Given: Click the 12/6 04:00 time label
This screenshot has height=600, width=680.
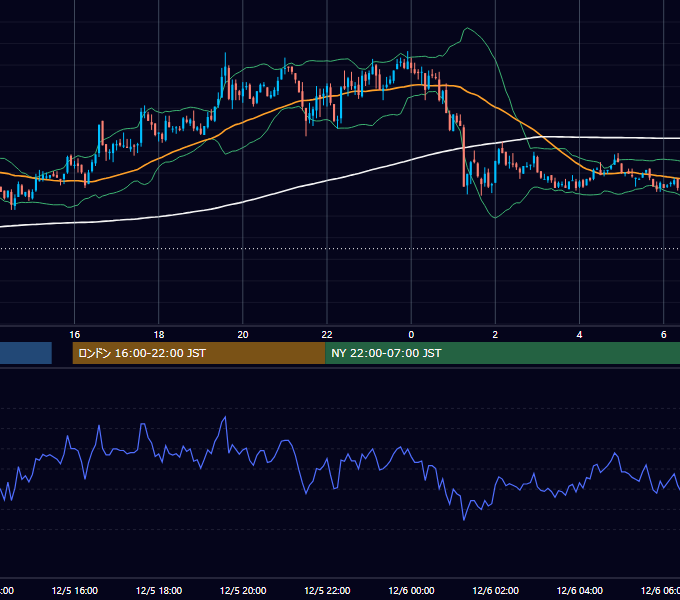Looking at the screenshot, I should point(579,590).
